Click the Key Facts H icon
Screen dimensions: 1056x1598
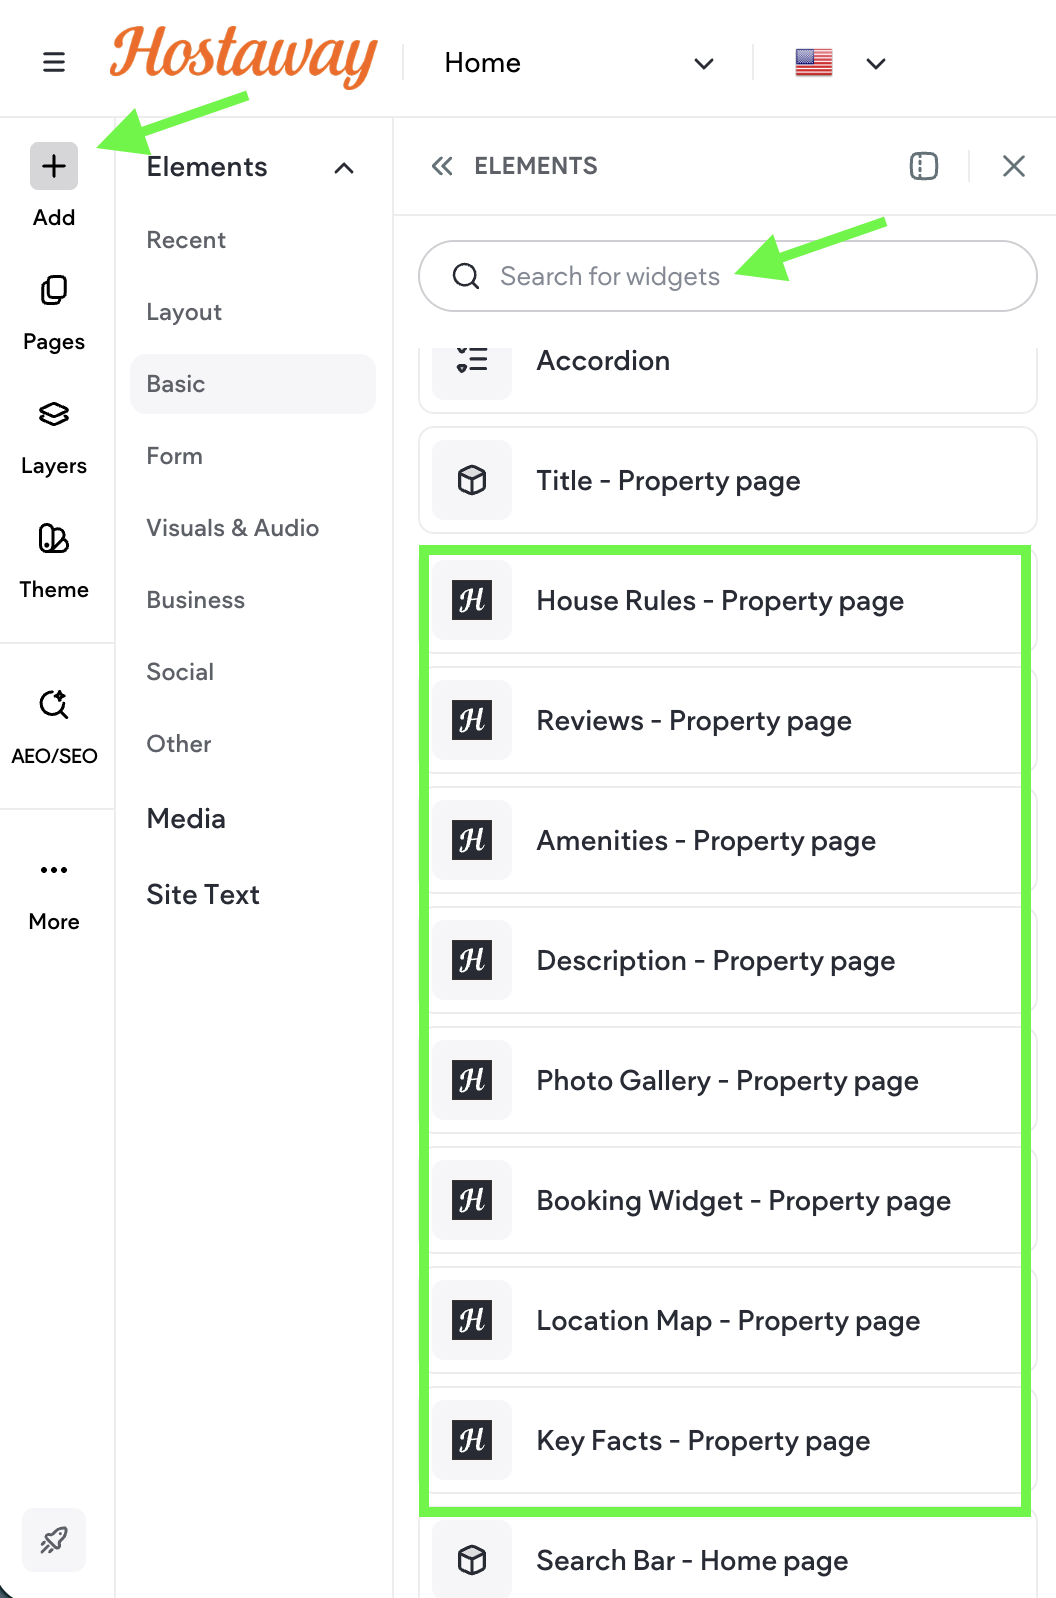click(472, 1440)
